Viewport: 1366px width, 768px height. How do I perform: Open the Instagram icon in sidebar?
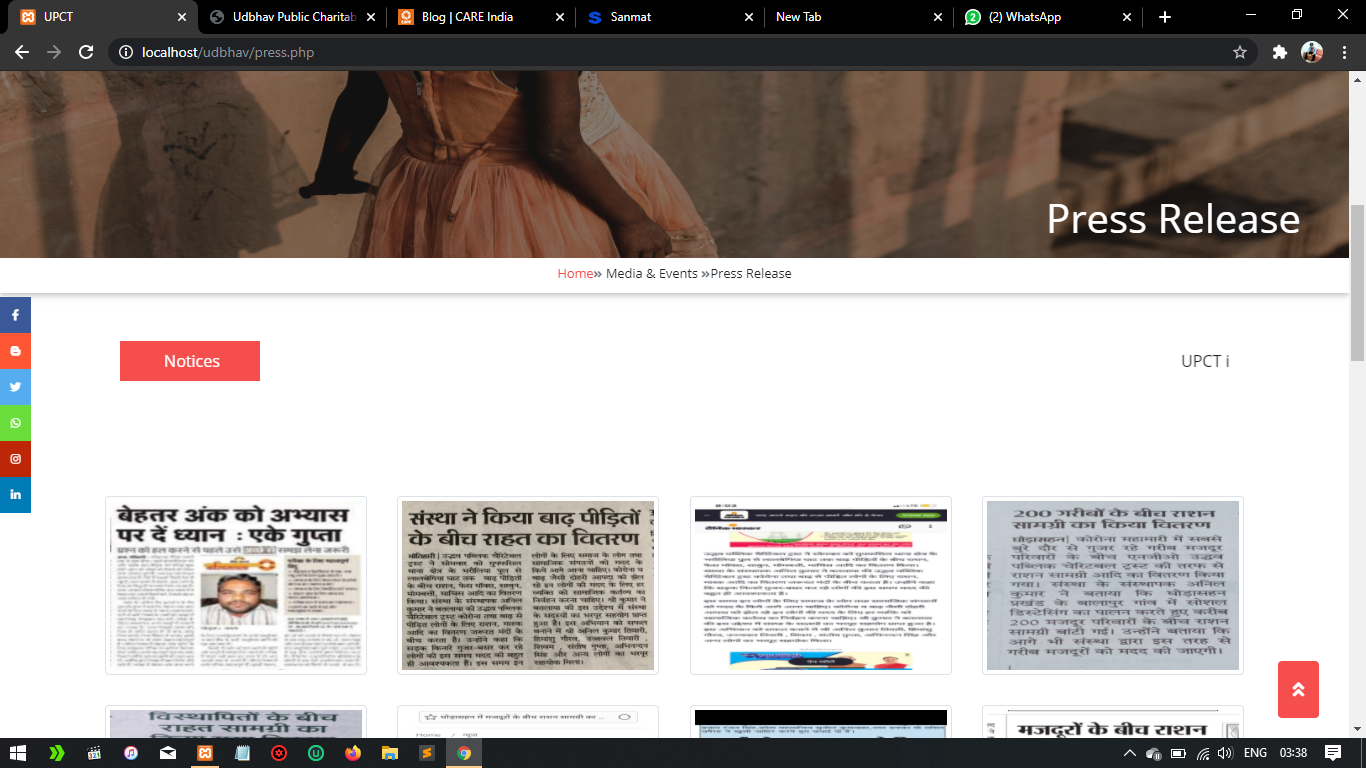pos(15,459)
